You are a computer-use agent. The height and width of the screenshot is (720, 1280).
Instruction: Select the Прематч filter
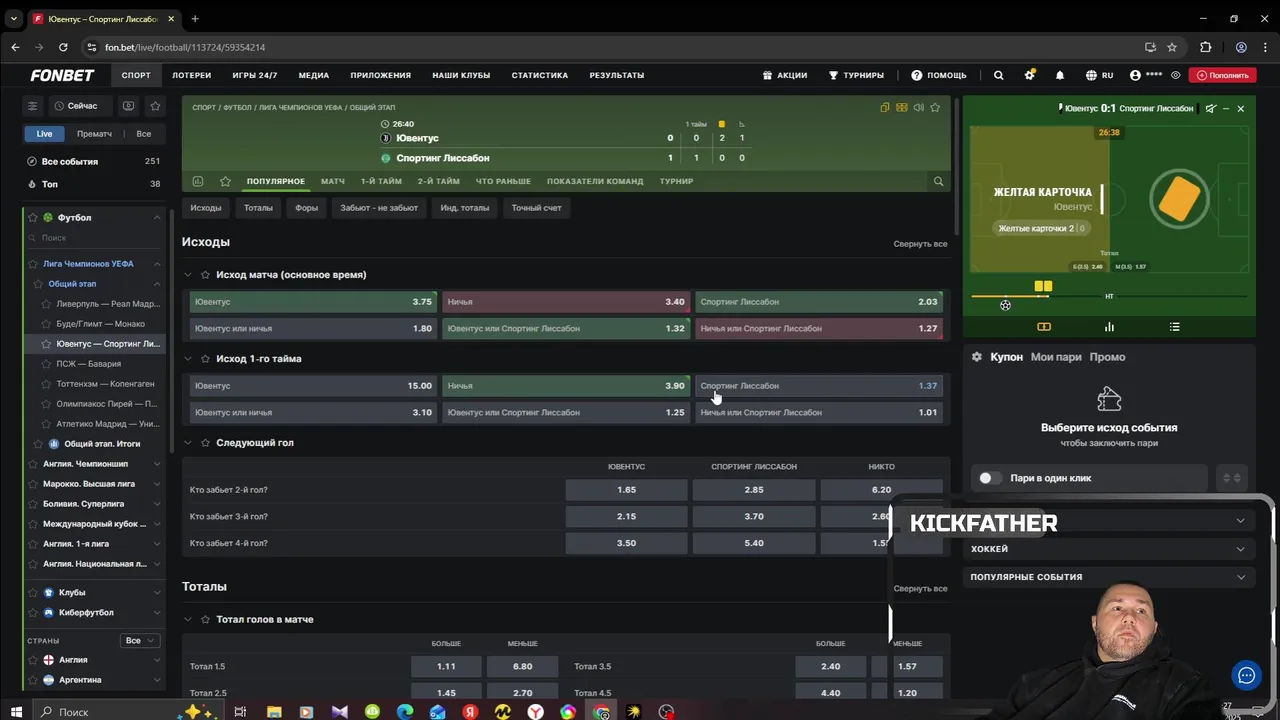tap(94, 134)
